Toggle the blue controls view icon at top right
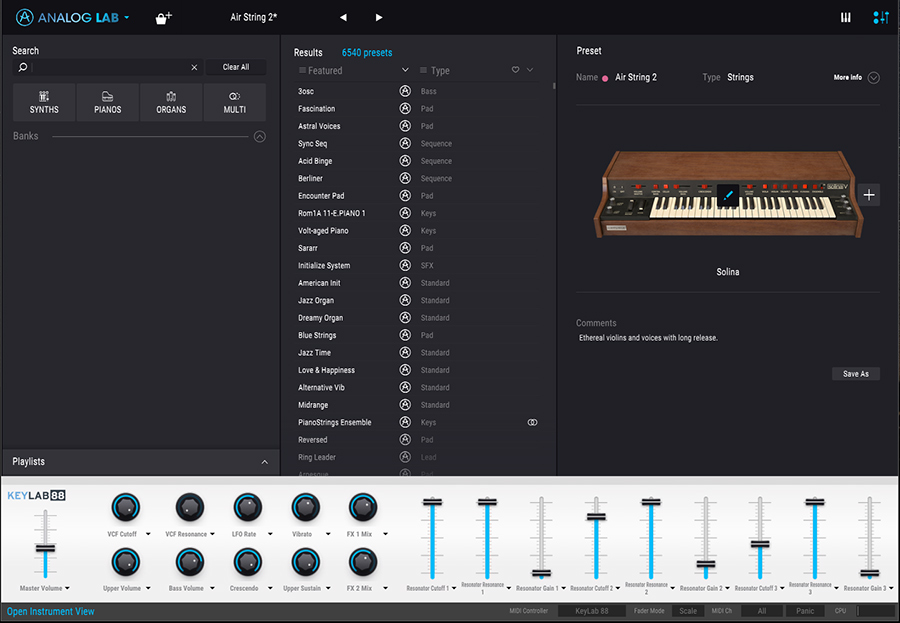The height and width of the screenshot is (623, 900). click(x=881, y=18)
